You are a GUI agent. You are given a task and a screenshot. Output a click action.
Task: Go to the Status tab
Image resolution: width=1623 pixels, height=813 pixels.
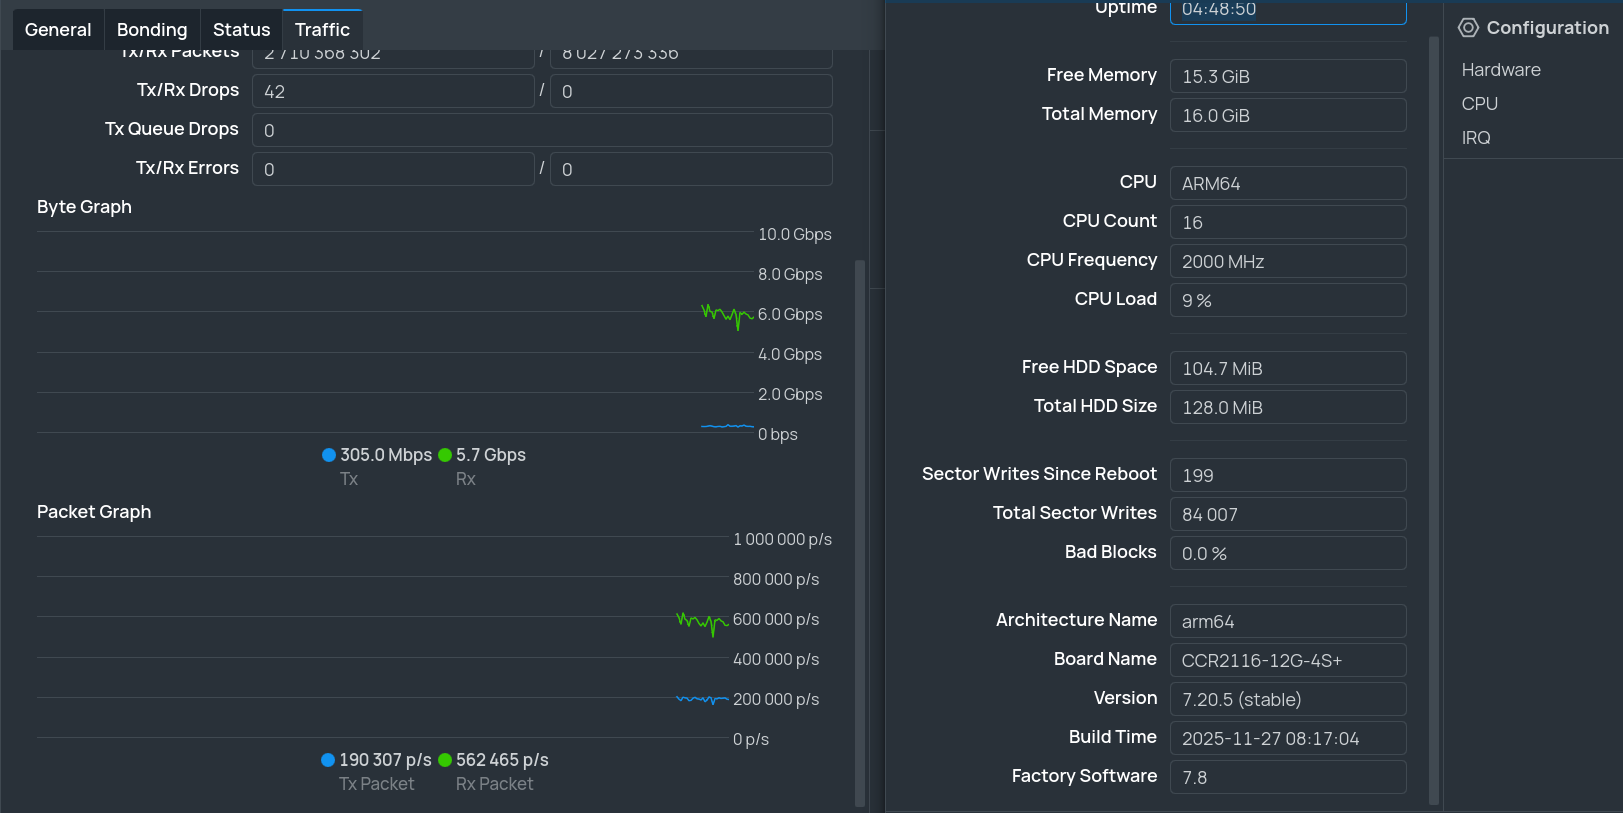[241, 30]
